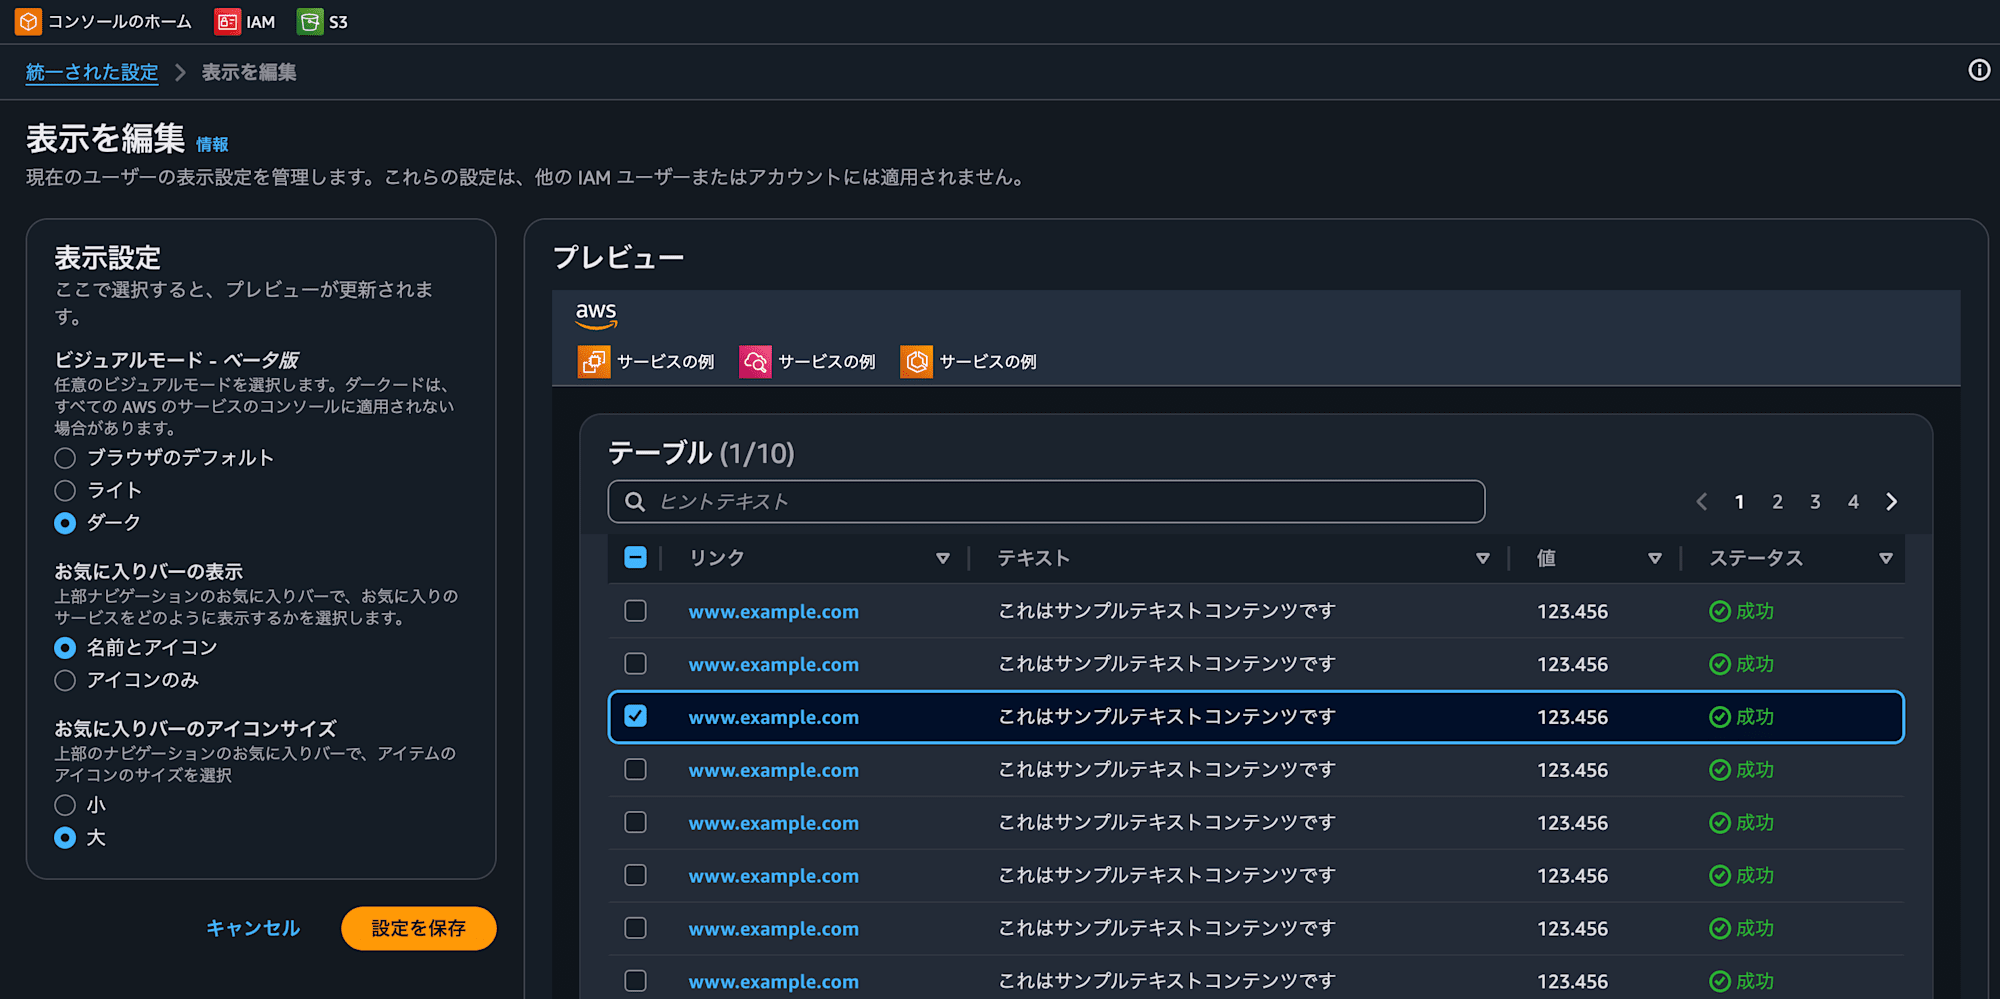Navigate to 統一された設定 via the breadcrumb

pyautogui.click(x=91, y=72)
